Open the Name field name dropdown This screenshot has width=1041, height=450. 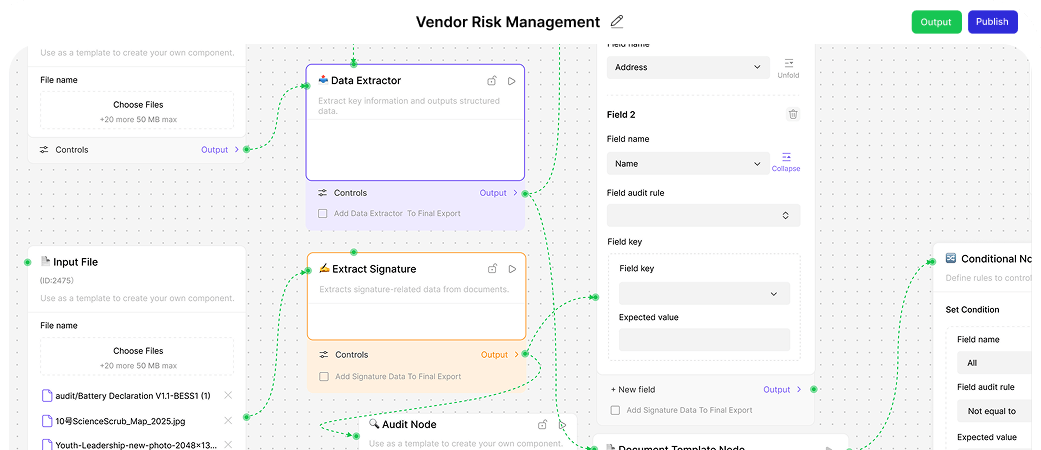688,163
